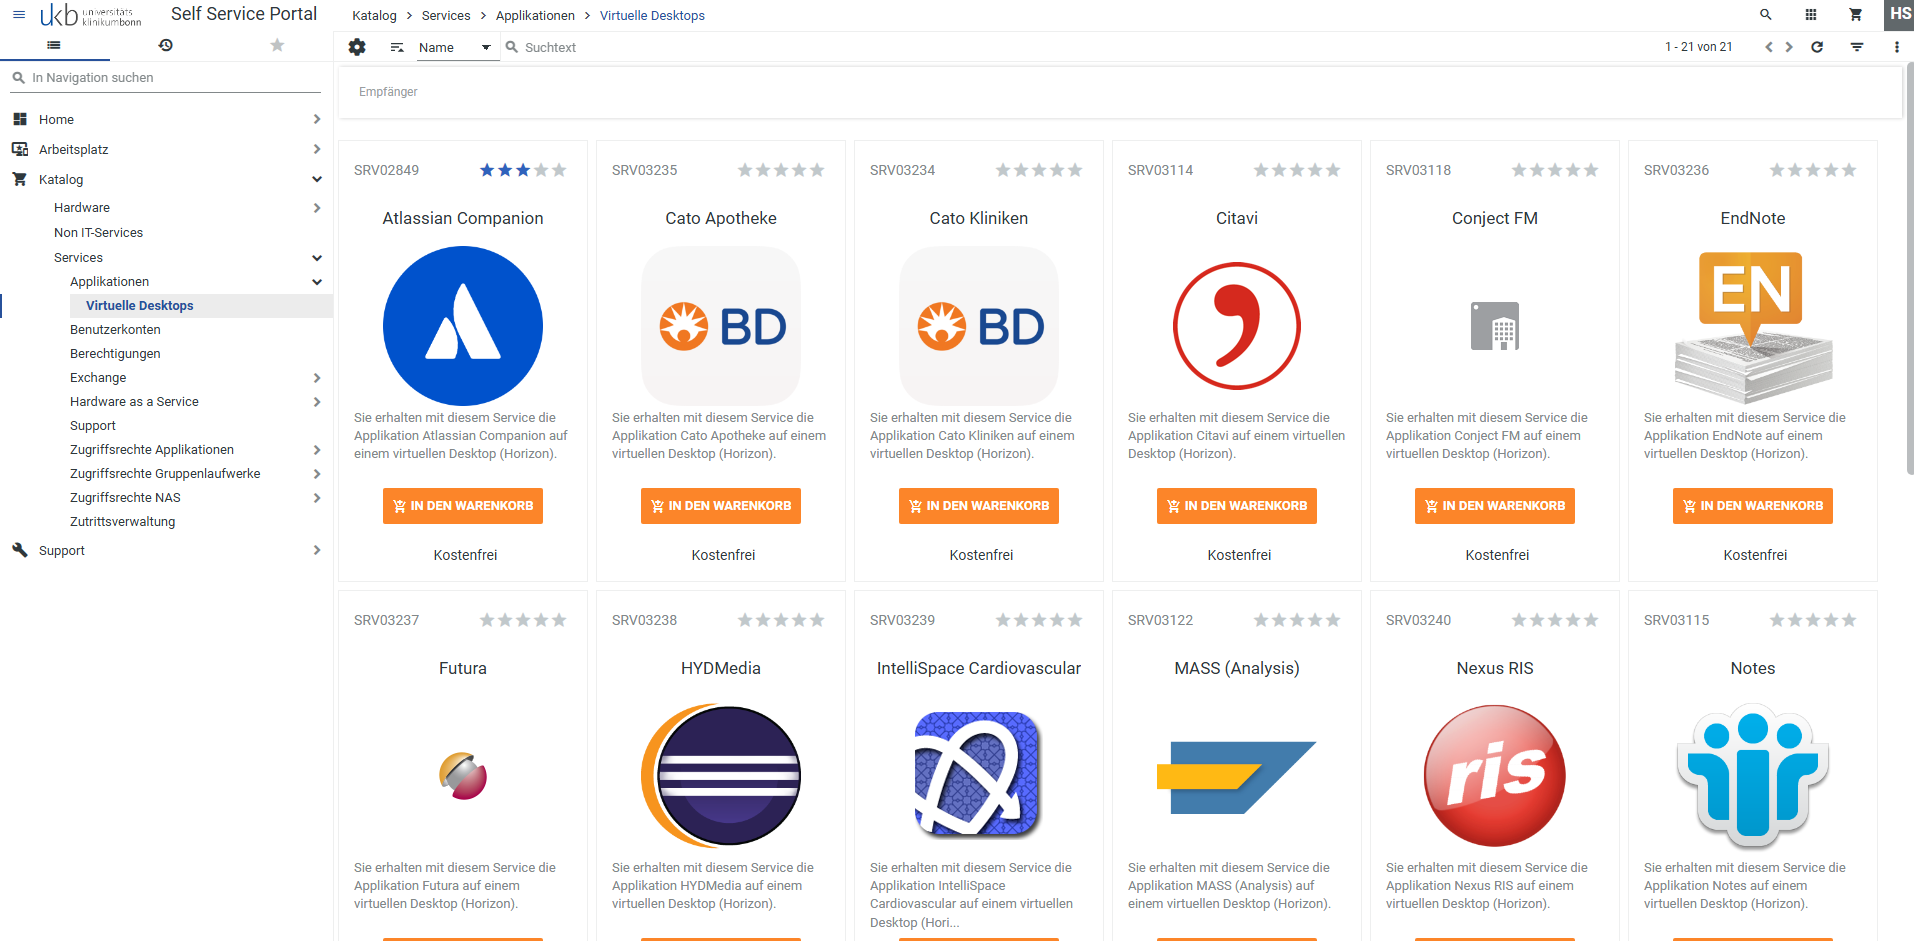This screenshot has height=941, width=1914.
Task: Rate Cato Apotheke with first star
Action: pyautogui.click(x=745, y=170)
